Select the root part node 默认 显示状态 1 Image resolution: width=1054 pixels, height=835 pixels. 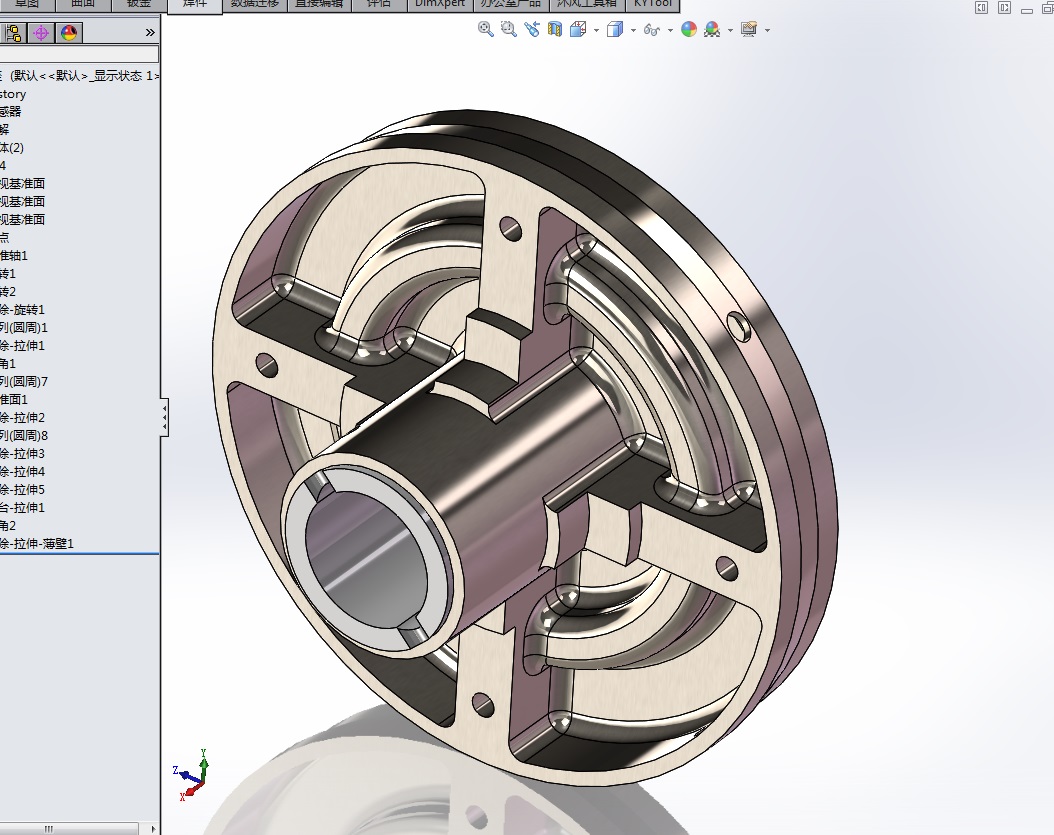coord(79,76)
